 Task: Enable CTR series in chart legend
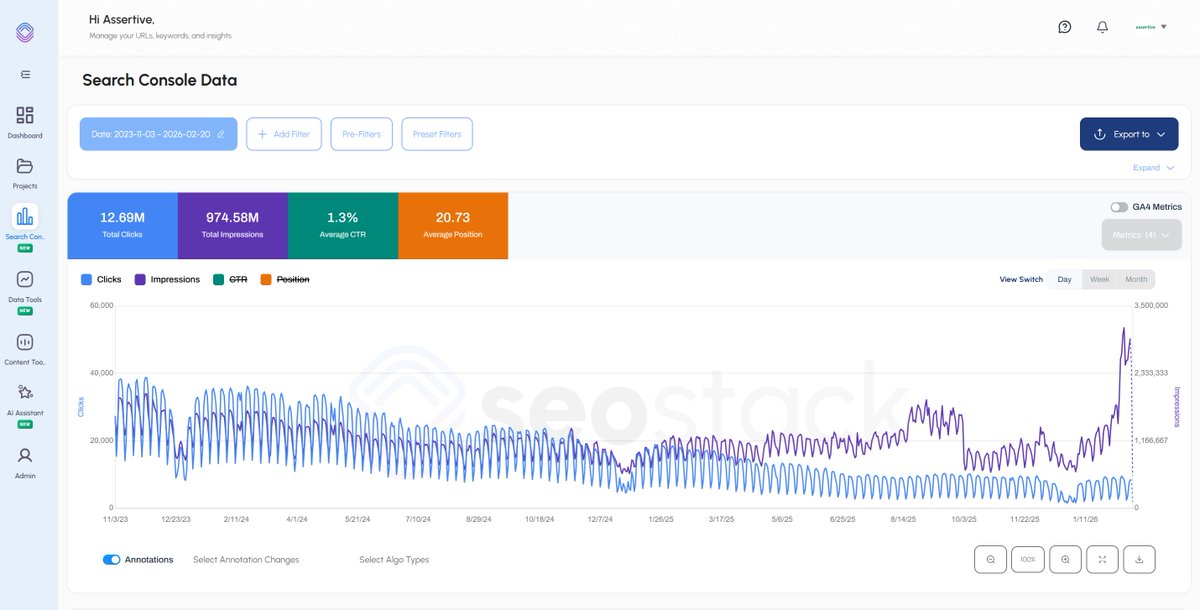tap(230, 280)
